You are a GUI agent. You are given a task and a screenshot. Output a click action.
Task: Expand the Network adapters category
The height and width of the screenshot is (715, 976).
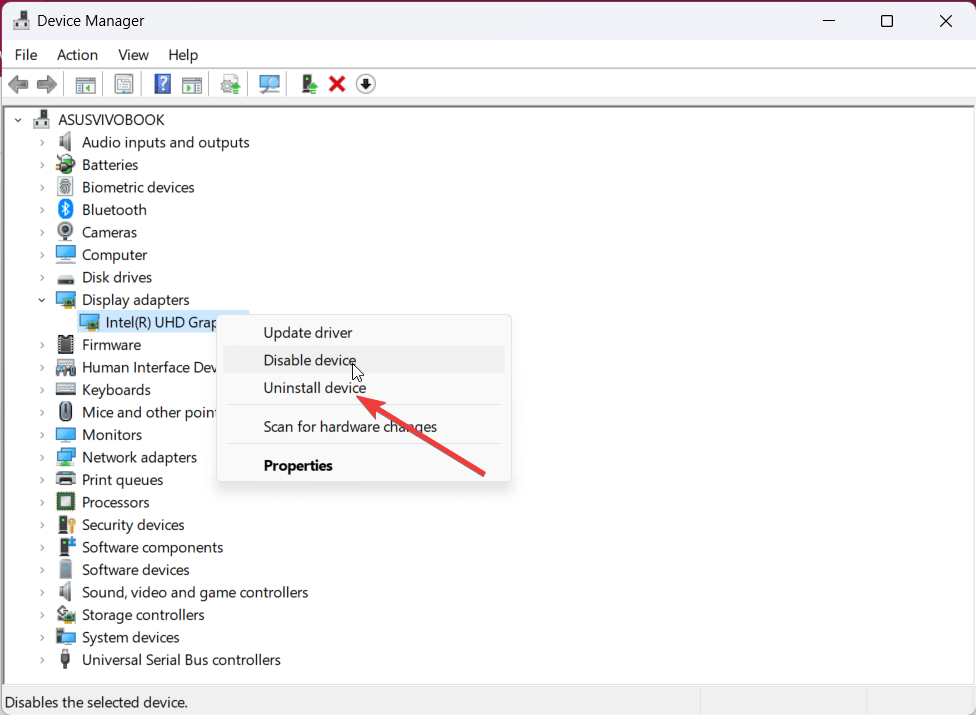pyautogui.click(x=42, y=457)
